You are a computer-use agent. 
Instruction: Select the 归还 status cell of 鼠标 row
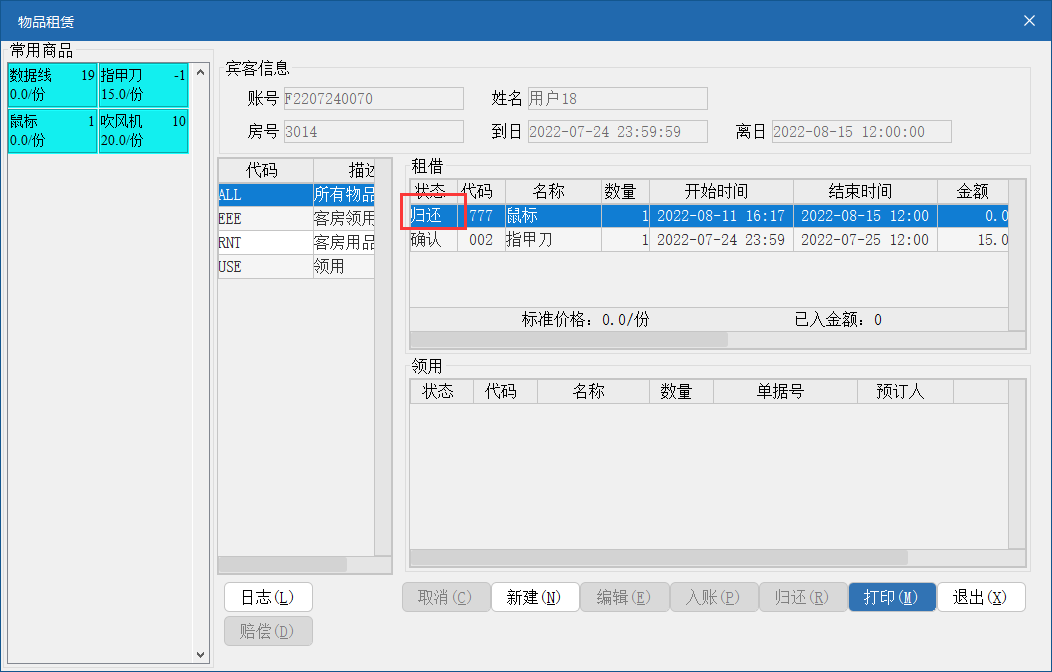click(433, 216)
